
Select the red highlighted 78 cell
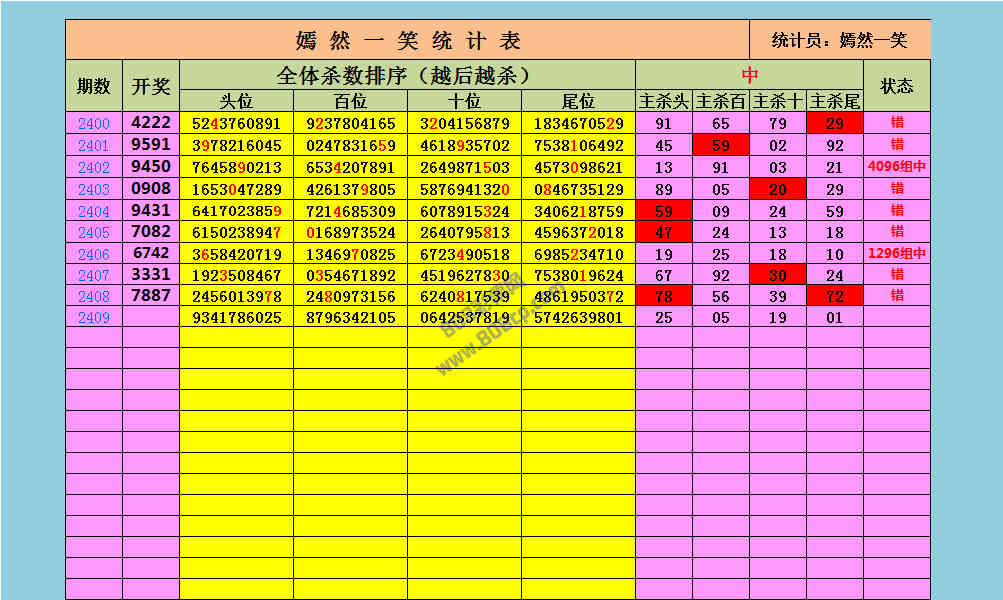pyautogui.click(x=664, y=297)
